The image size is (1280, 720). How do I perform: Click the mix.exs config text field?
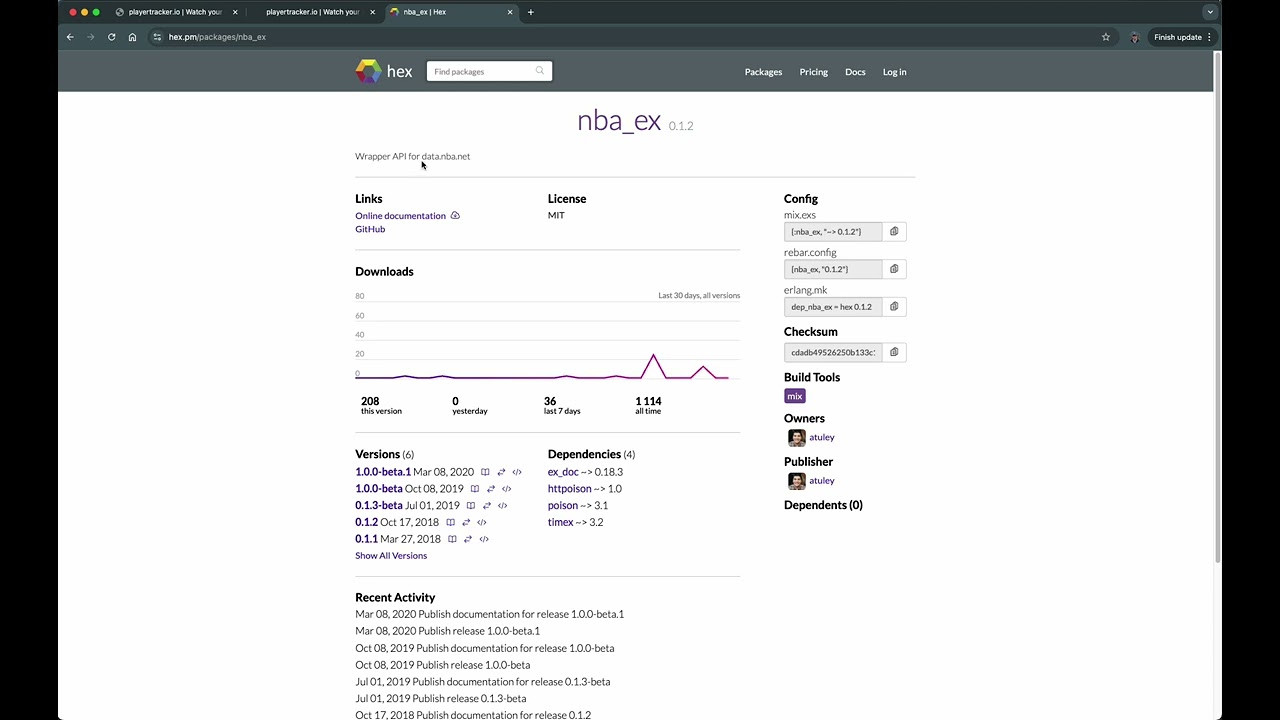[833, 231]
